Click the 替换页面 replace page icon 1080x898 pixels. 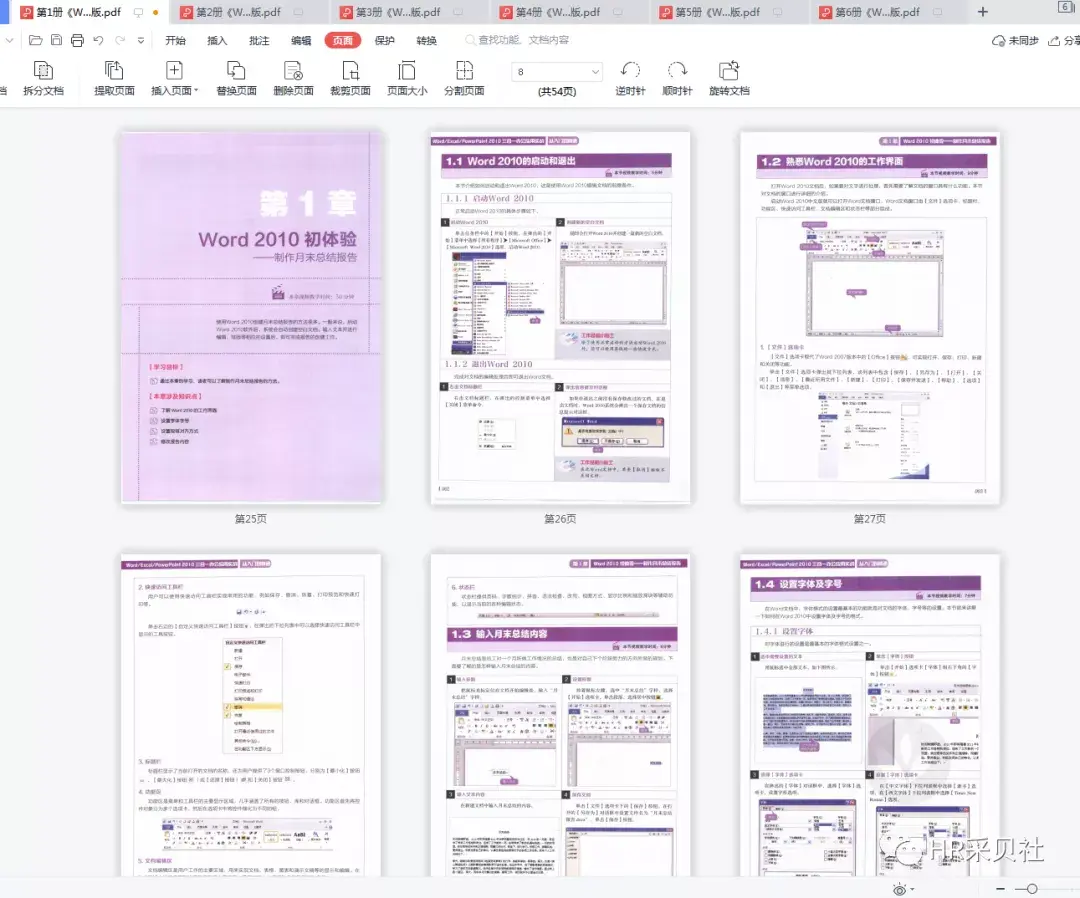[x=236, y=70]
